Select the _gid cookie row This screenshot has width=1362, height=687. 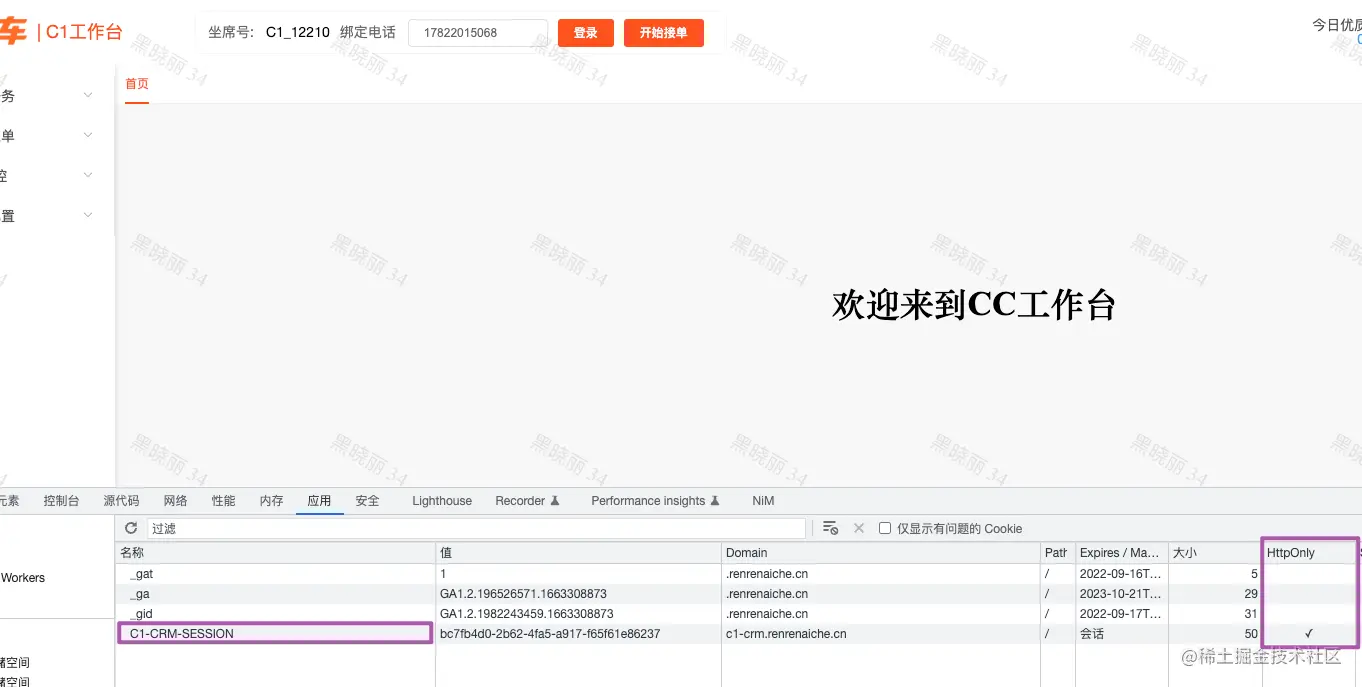pyautogui.click(x=738, y=614)
